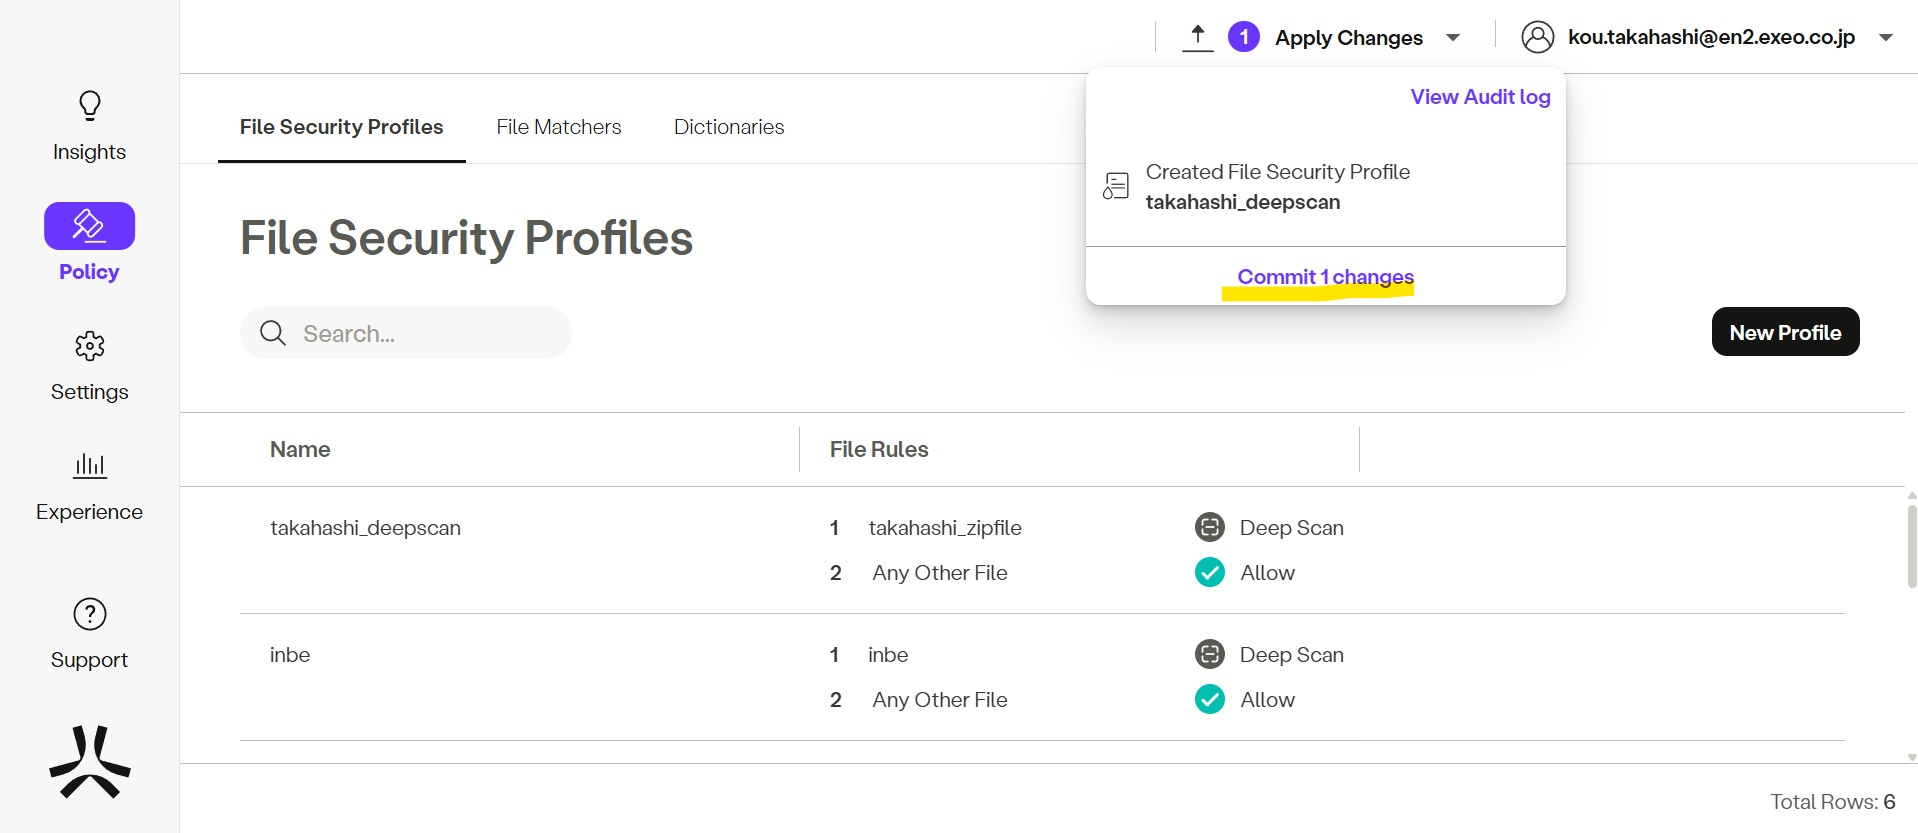Expand the user account dropdown arrow
This screenshot has height=833, width=1918.
pos(1886,38)
